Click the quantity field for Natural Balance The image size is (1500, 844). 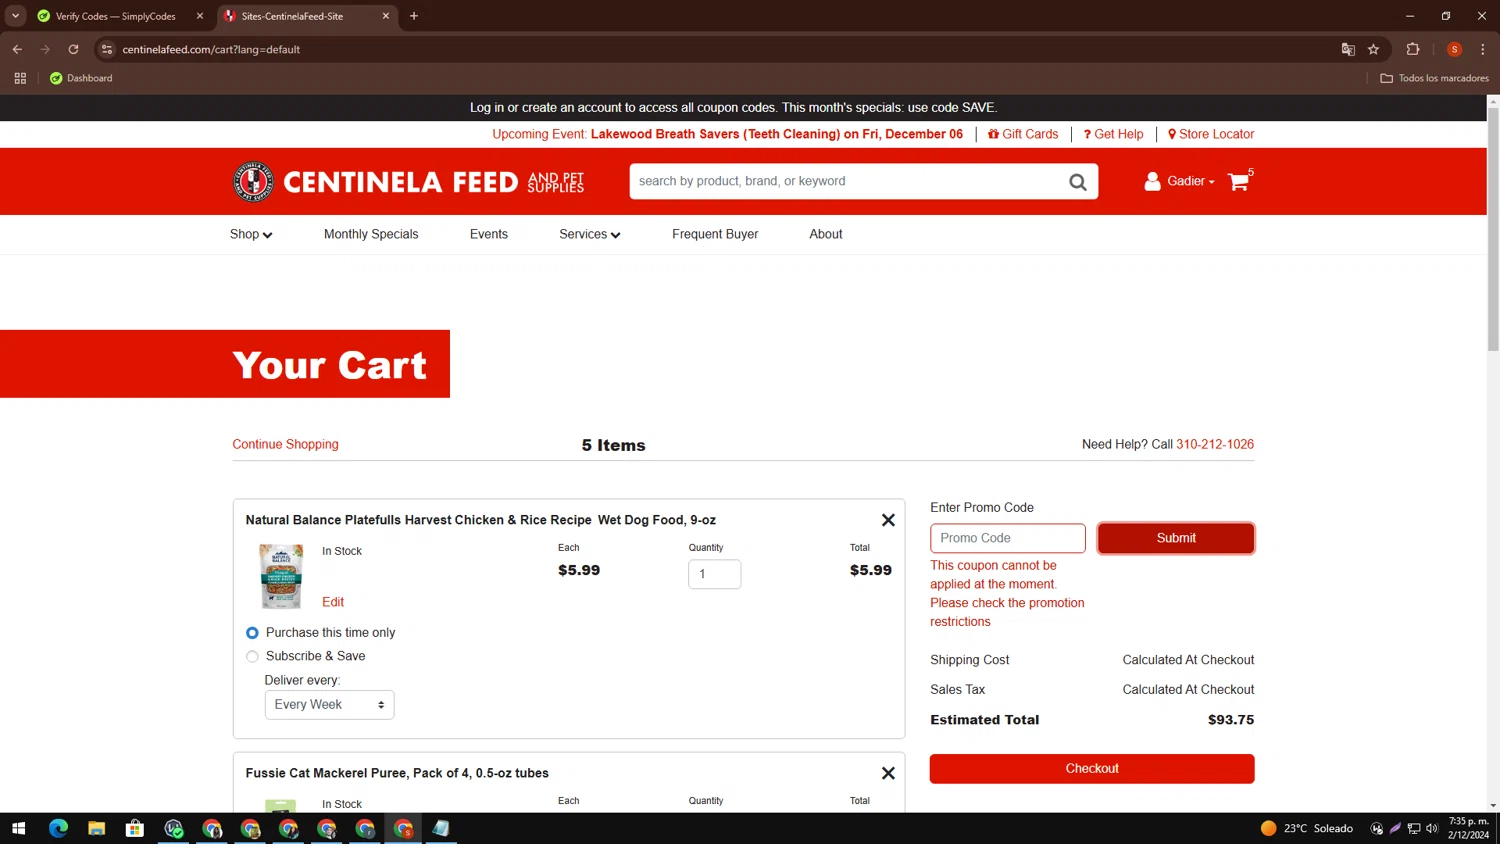(x=714, y=574)
